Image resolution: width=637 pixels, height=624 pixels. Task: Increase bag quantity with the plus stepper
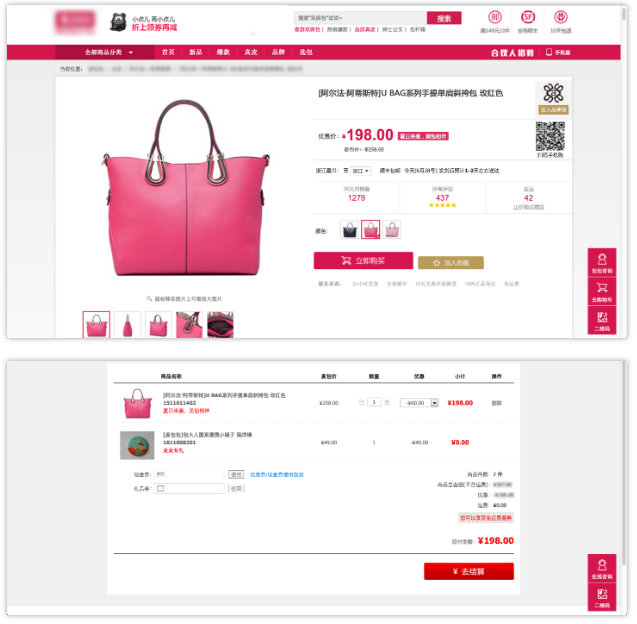388,402
